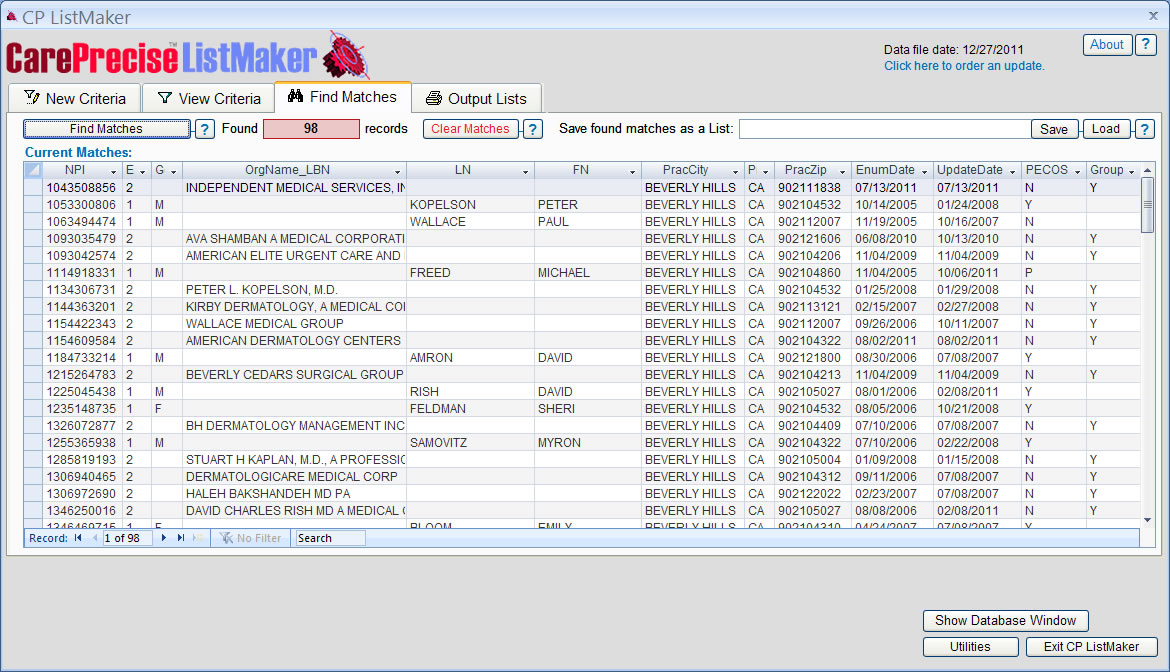Click last name cell WALLACE

470,222
